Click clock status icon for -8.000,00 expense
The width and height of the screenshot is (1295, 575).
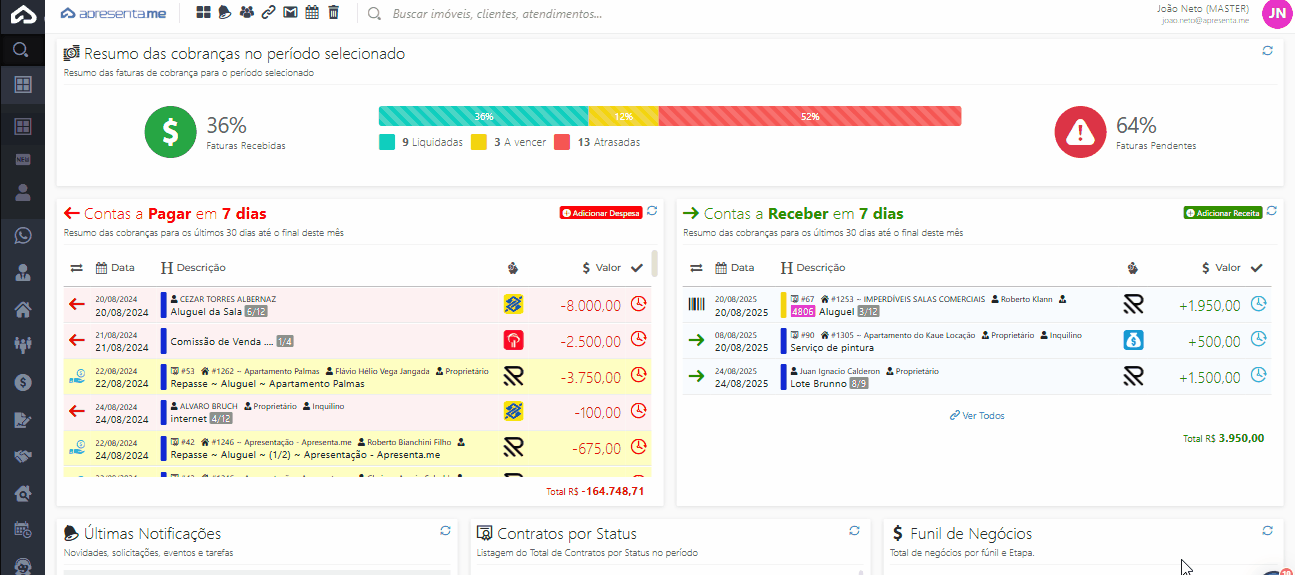click(638, 304)
